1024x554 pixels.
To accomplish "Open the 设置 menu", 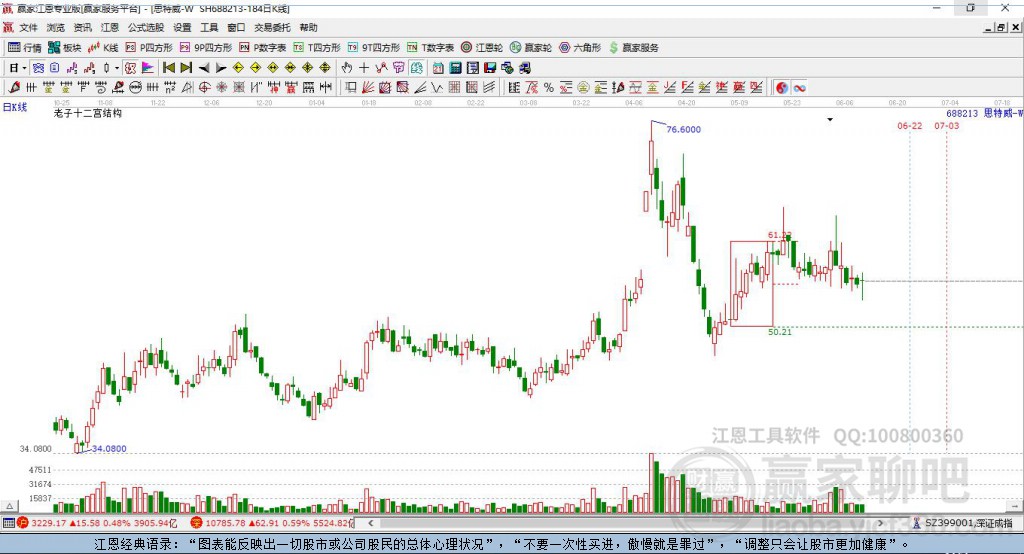I will pyautogui.click(x=182, y=27).
